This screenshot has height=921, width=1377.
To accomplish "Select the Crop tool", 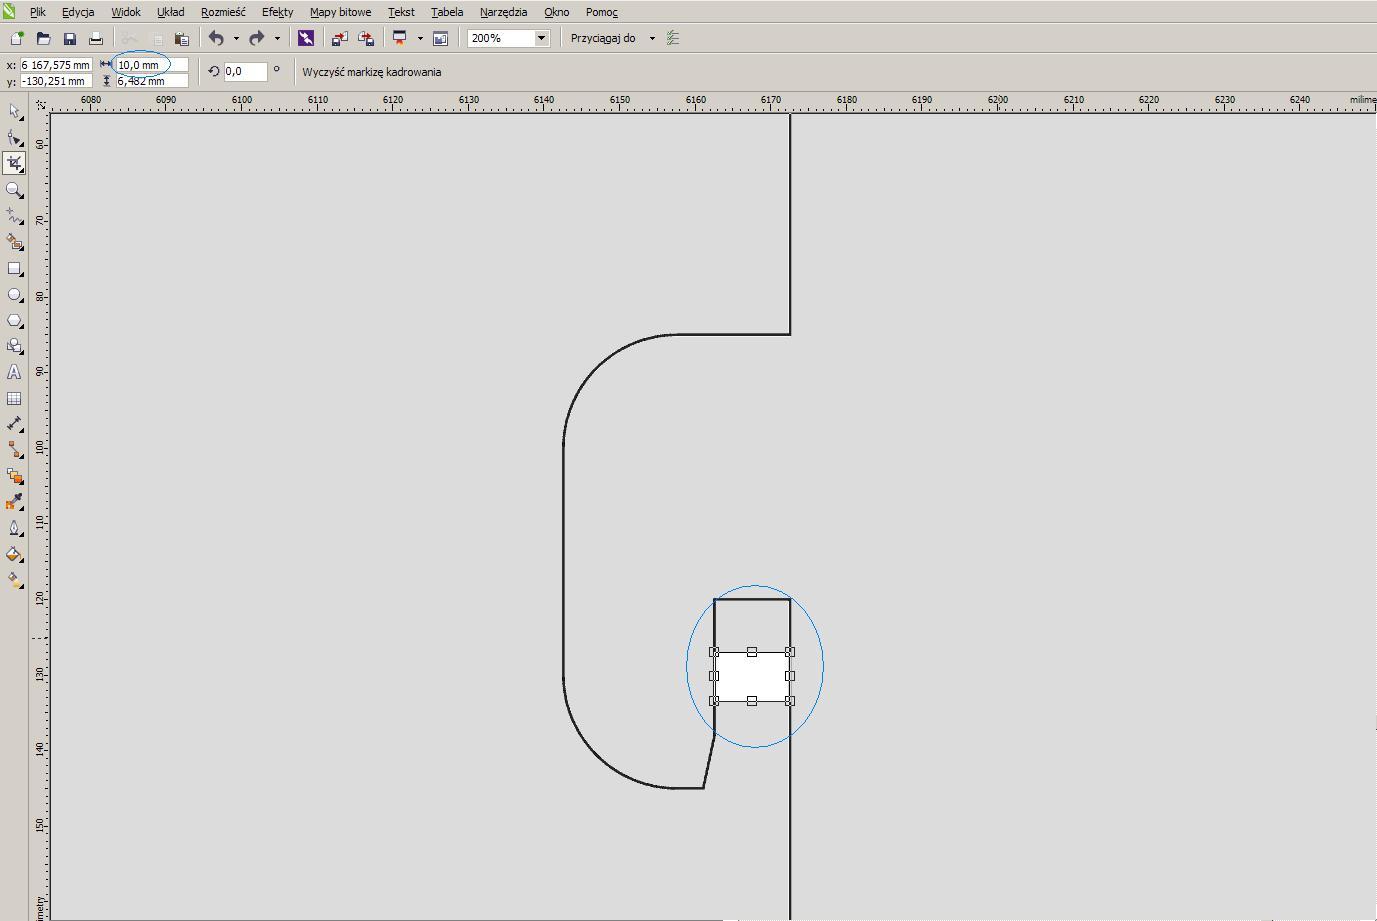I will 14,163.
